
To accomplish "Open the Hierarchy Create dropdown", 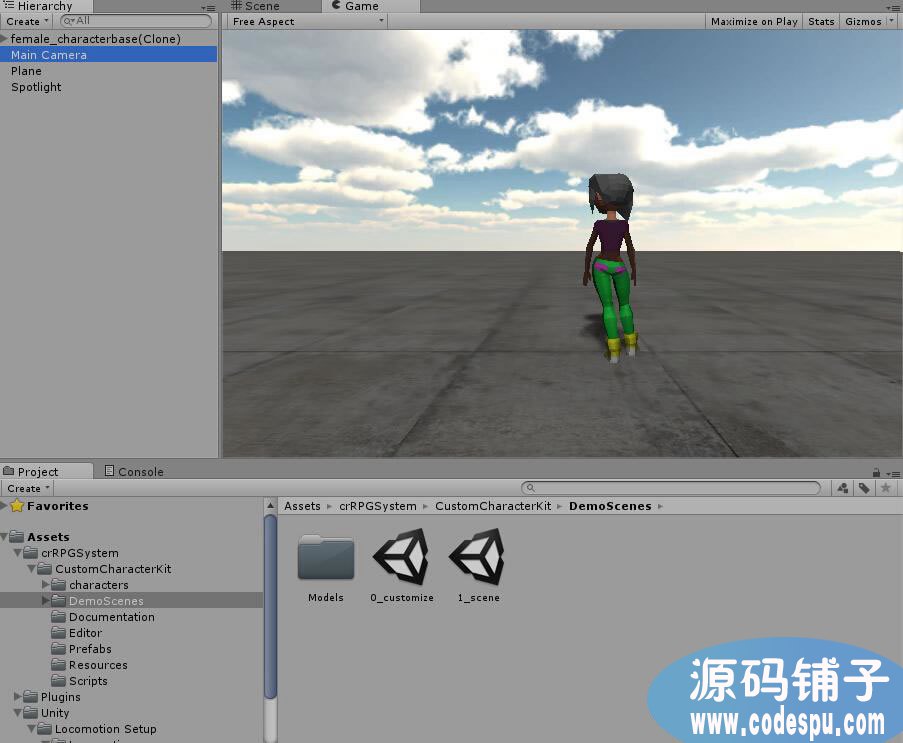I will (27, 21).
